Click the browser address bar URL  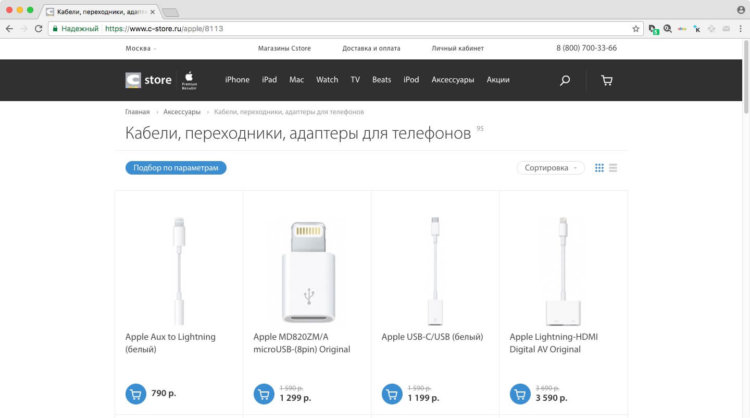pos(164,29)
